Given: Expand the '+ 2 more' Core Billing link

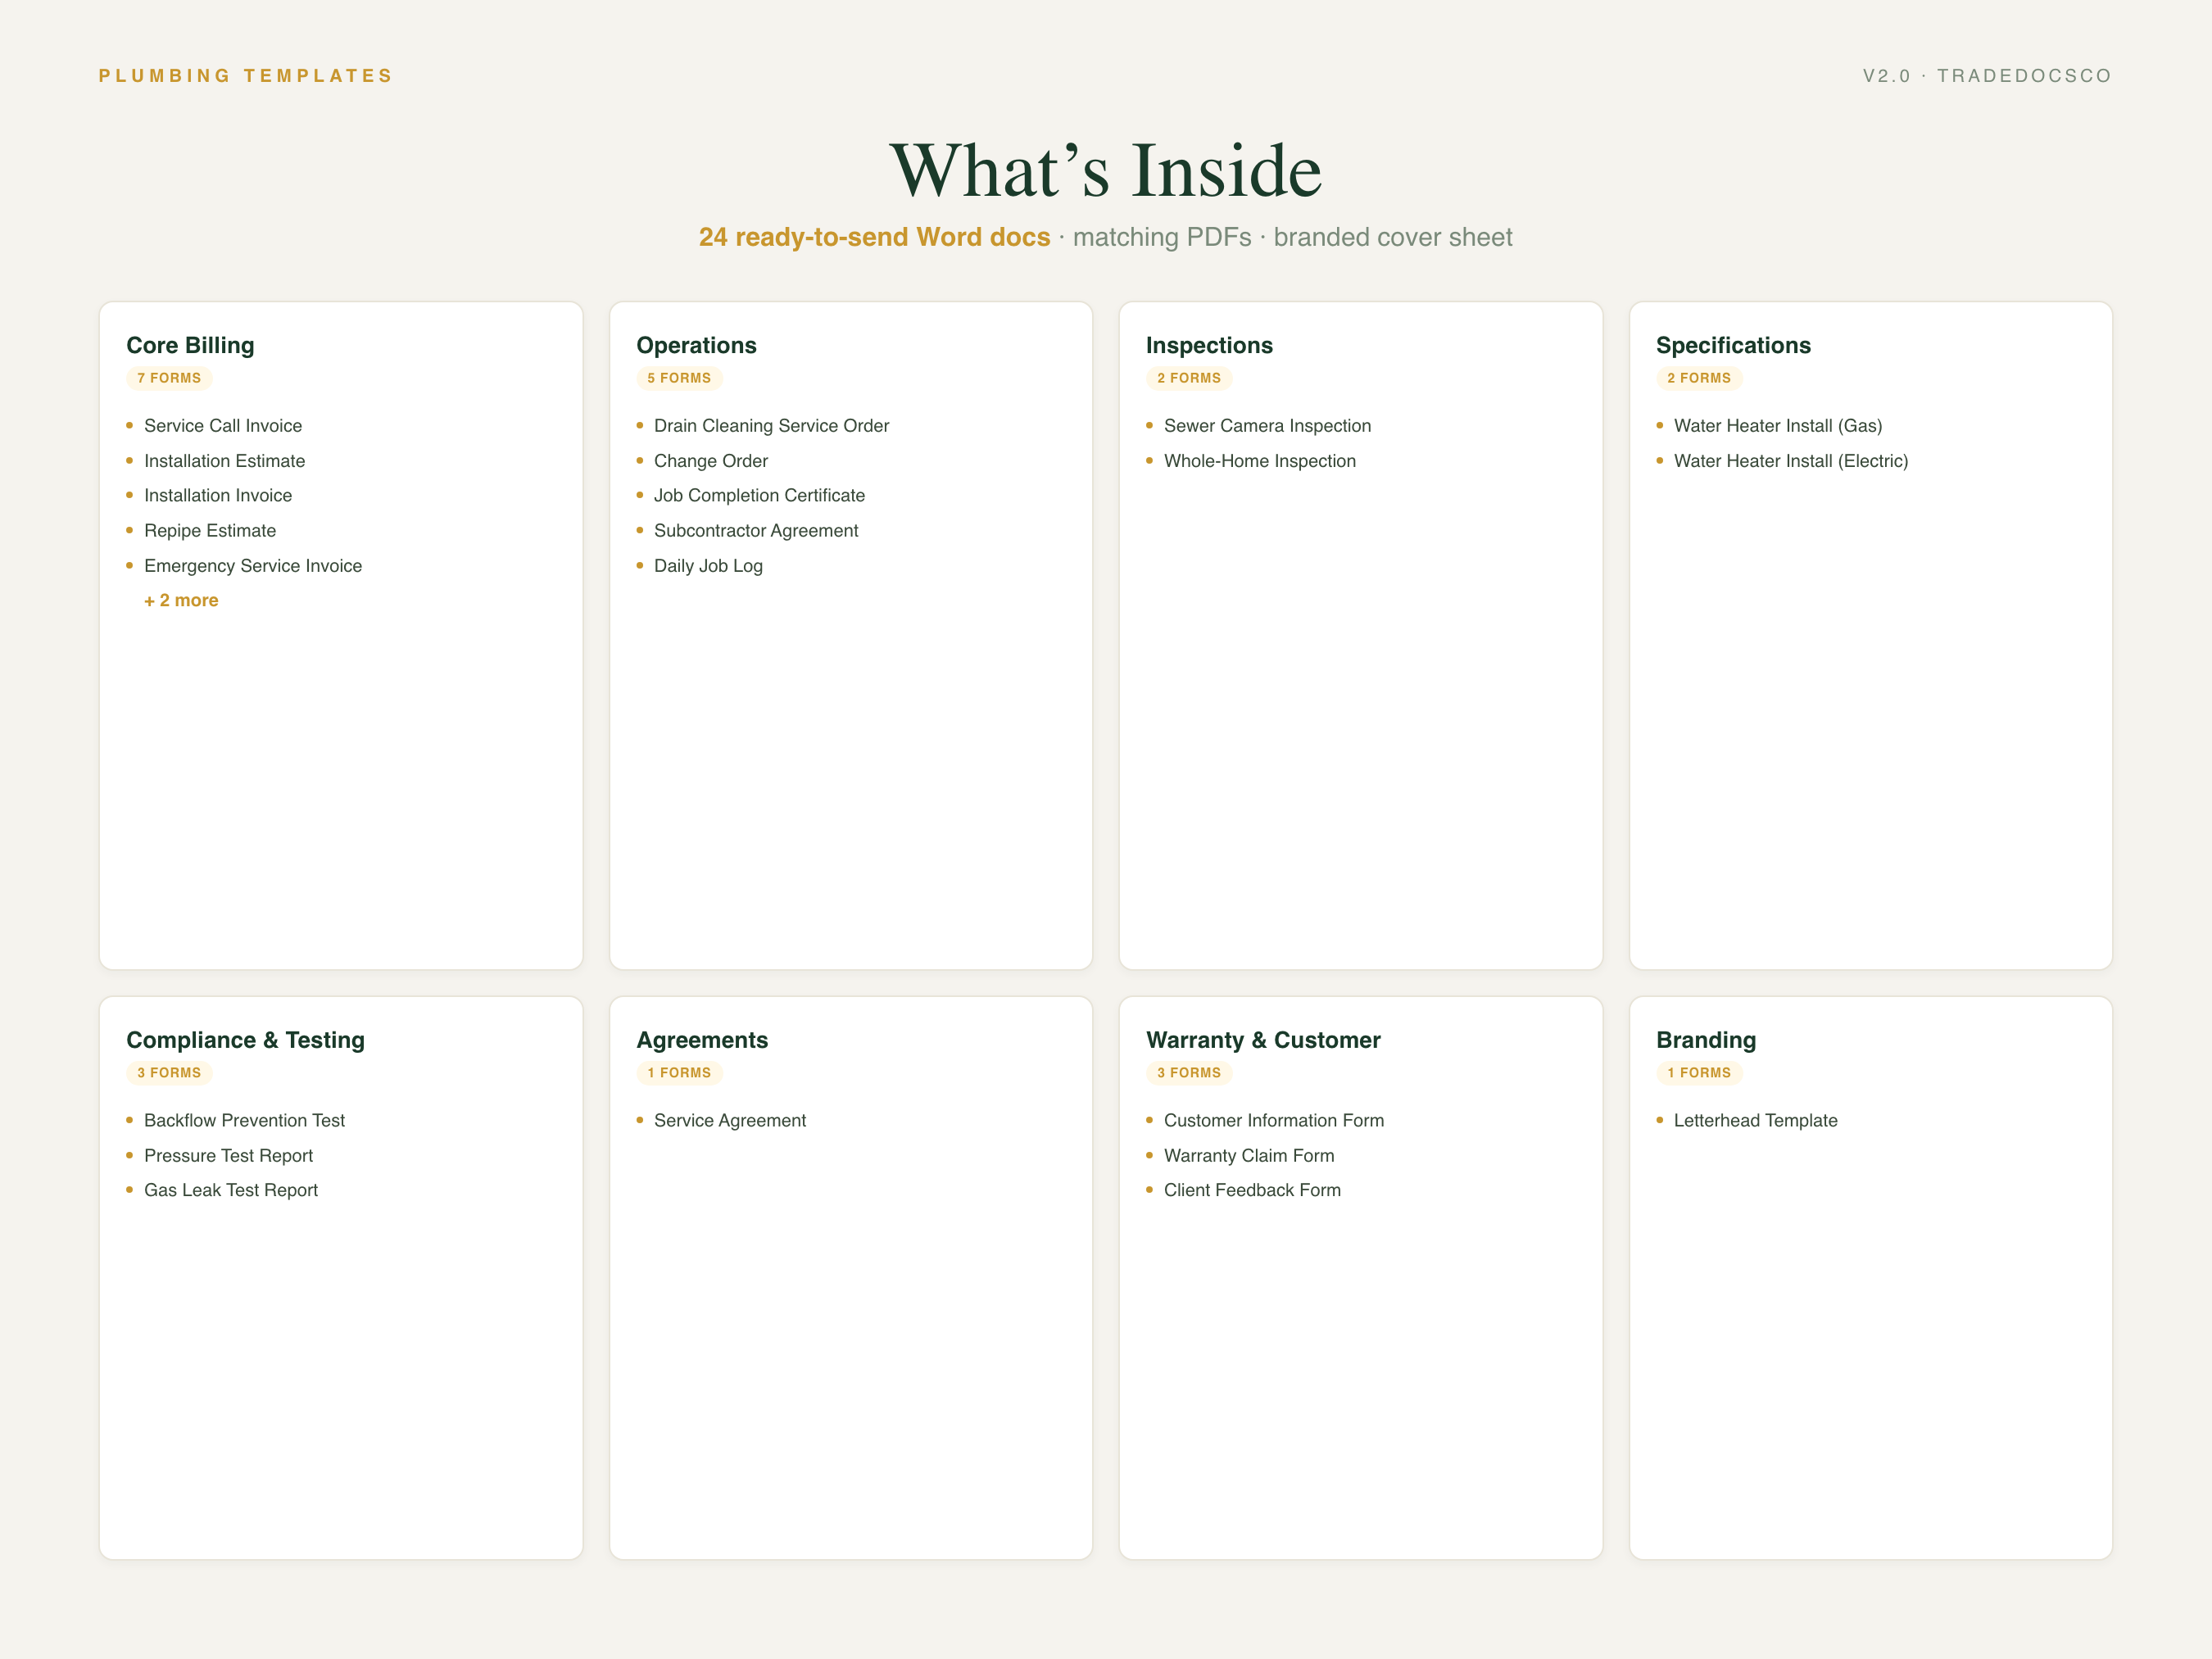Looking at the screenshot, I should [181, 600].
